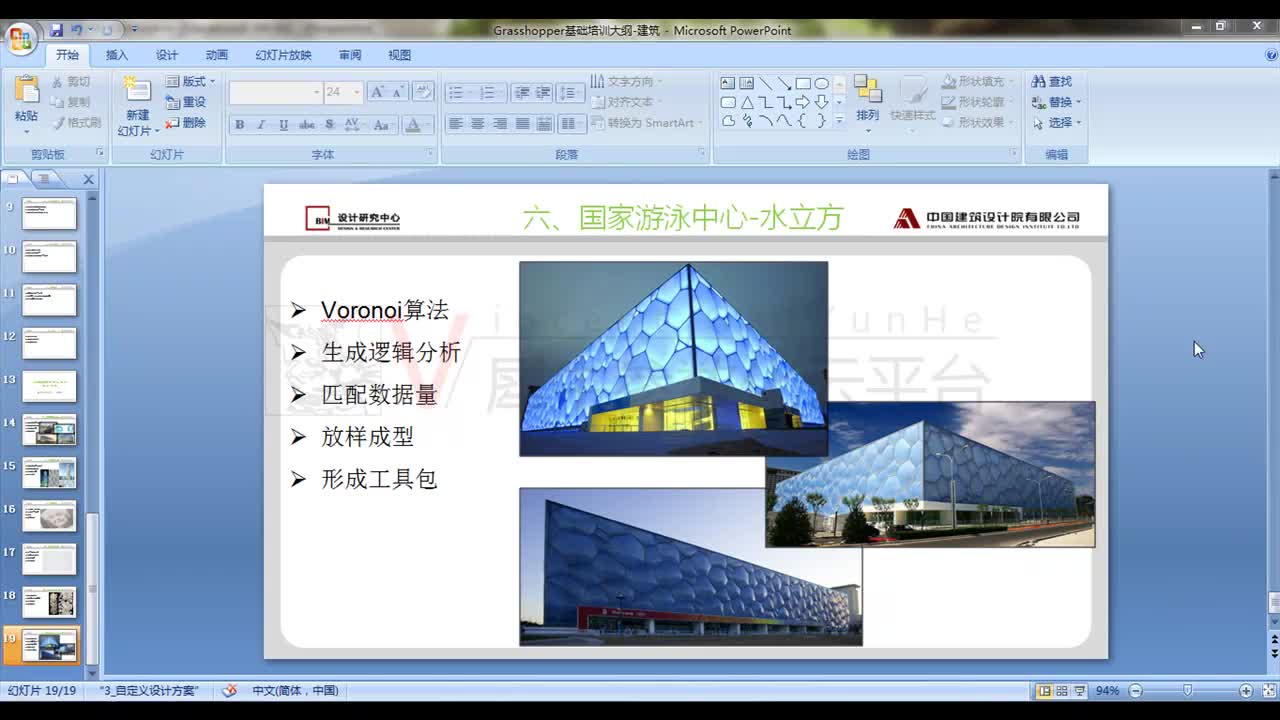Image resolution: width=1280 pixels, height=720 pixels.
Task: Select slide 18 thumbnail
Action: pos(49,602)
